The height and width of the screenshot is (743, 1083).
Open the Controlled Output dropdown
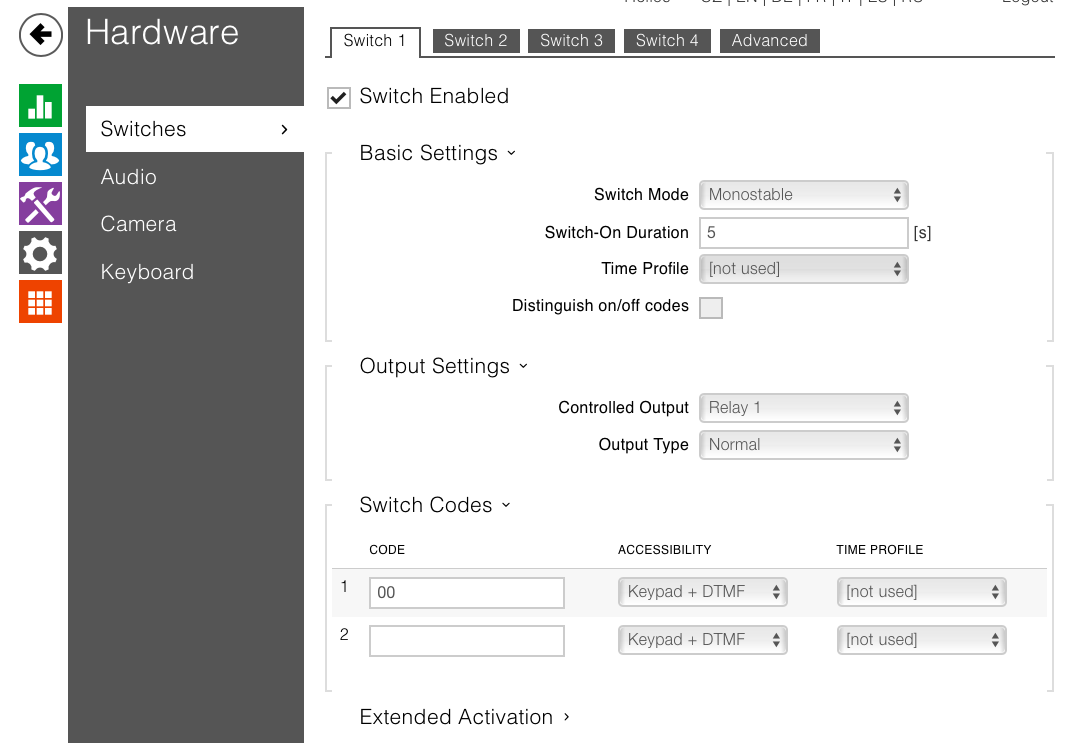(804, 408)
